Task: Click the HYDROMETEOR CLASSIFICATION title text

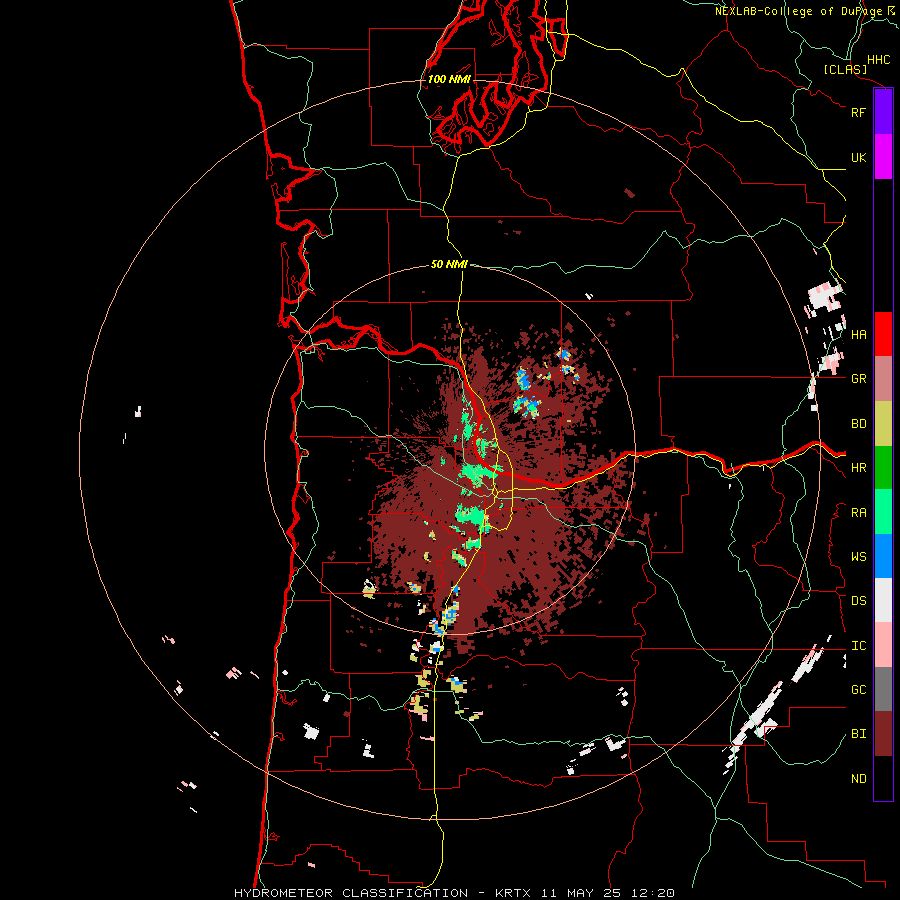Action: tap(351, 893)
